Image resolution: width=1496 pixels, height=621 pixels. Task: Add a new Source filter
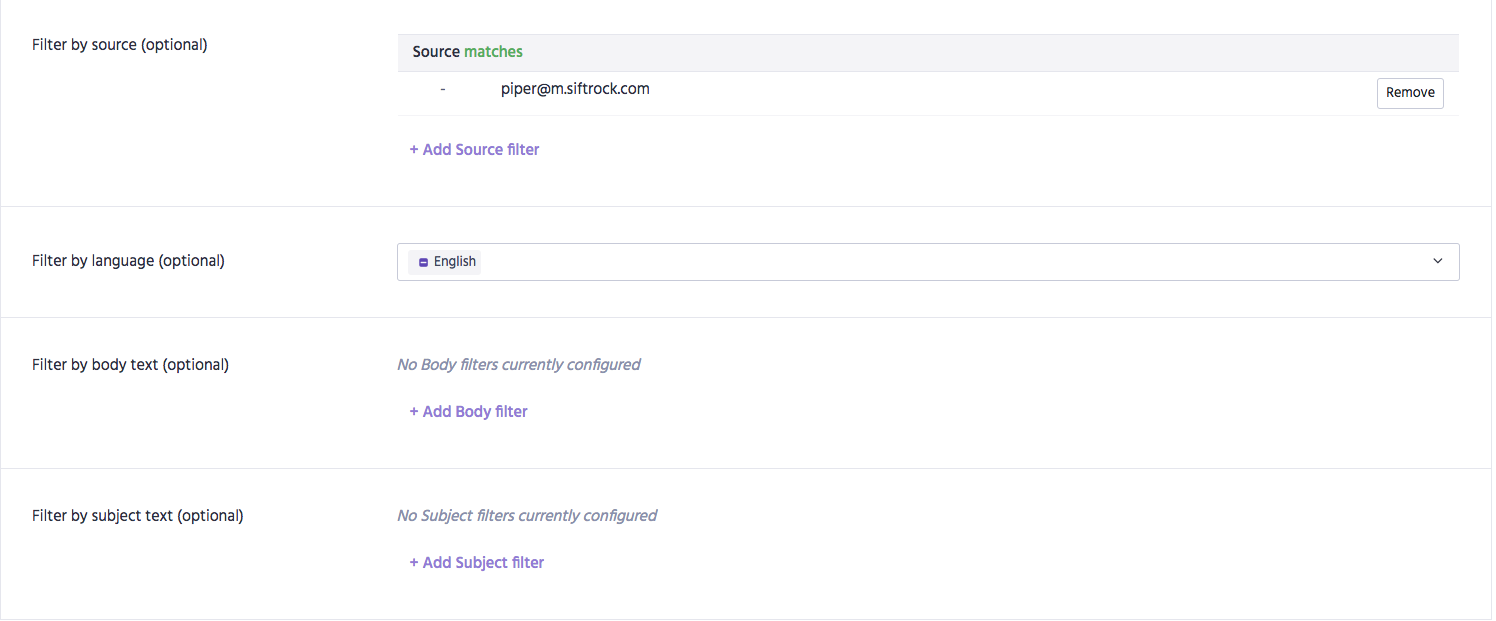pyautogui.click(x=474, y=149)
